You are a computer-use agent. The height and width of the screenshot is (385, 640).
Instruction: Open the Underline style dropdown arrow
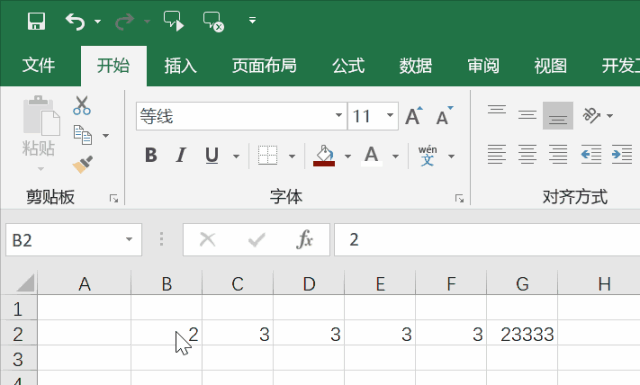[x=236, y=156]
